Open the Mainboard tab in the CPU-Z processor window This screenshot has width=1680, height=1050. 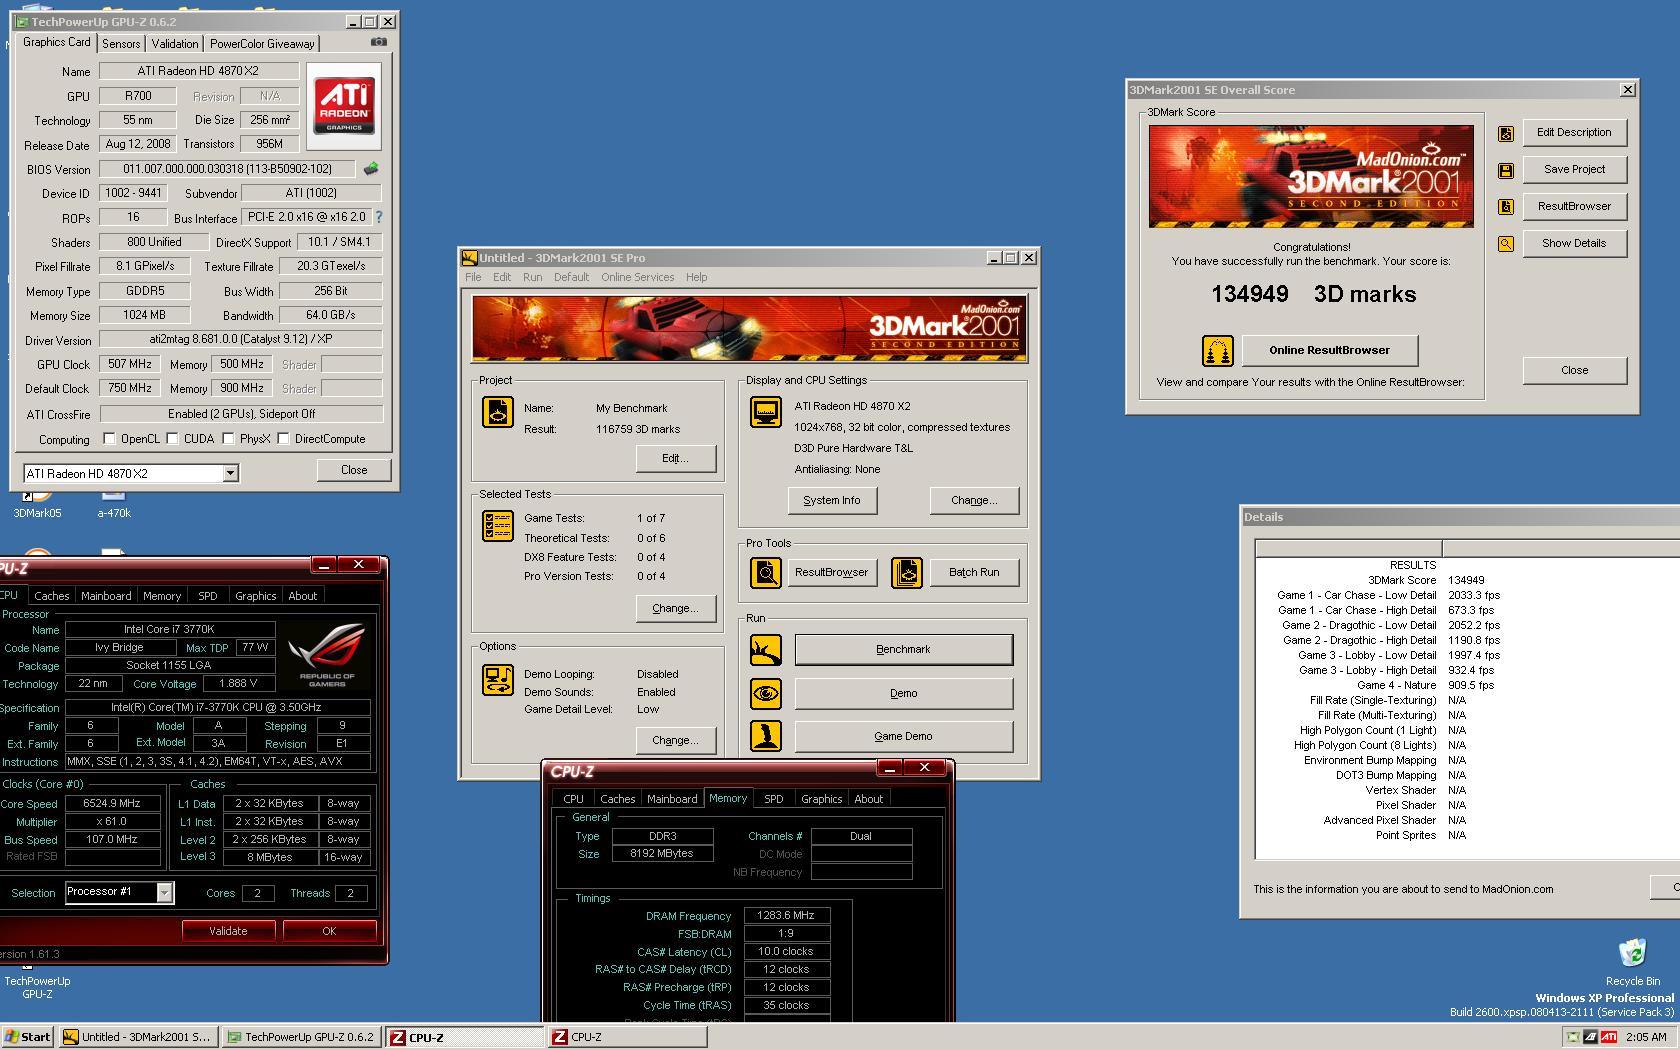click(106, 596)
